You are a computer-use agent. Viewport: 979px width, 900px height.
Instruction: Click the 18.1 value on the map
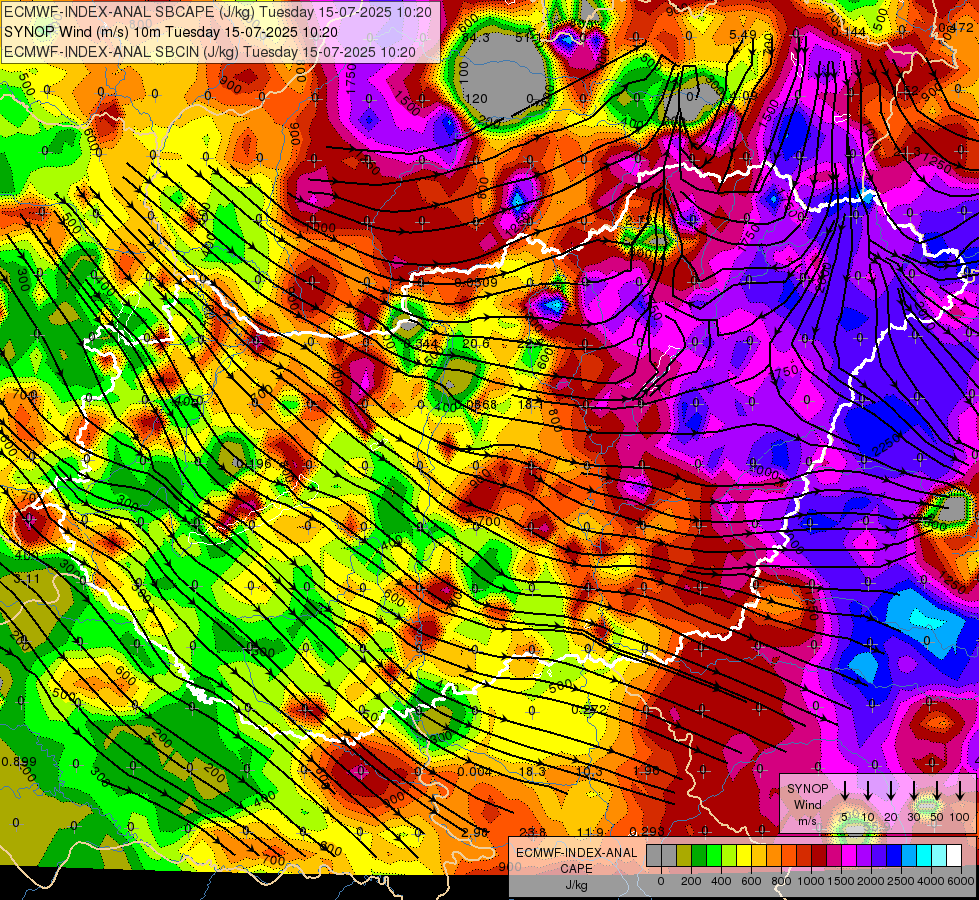531,404
